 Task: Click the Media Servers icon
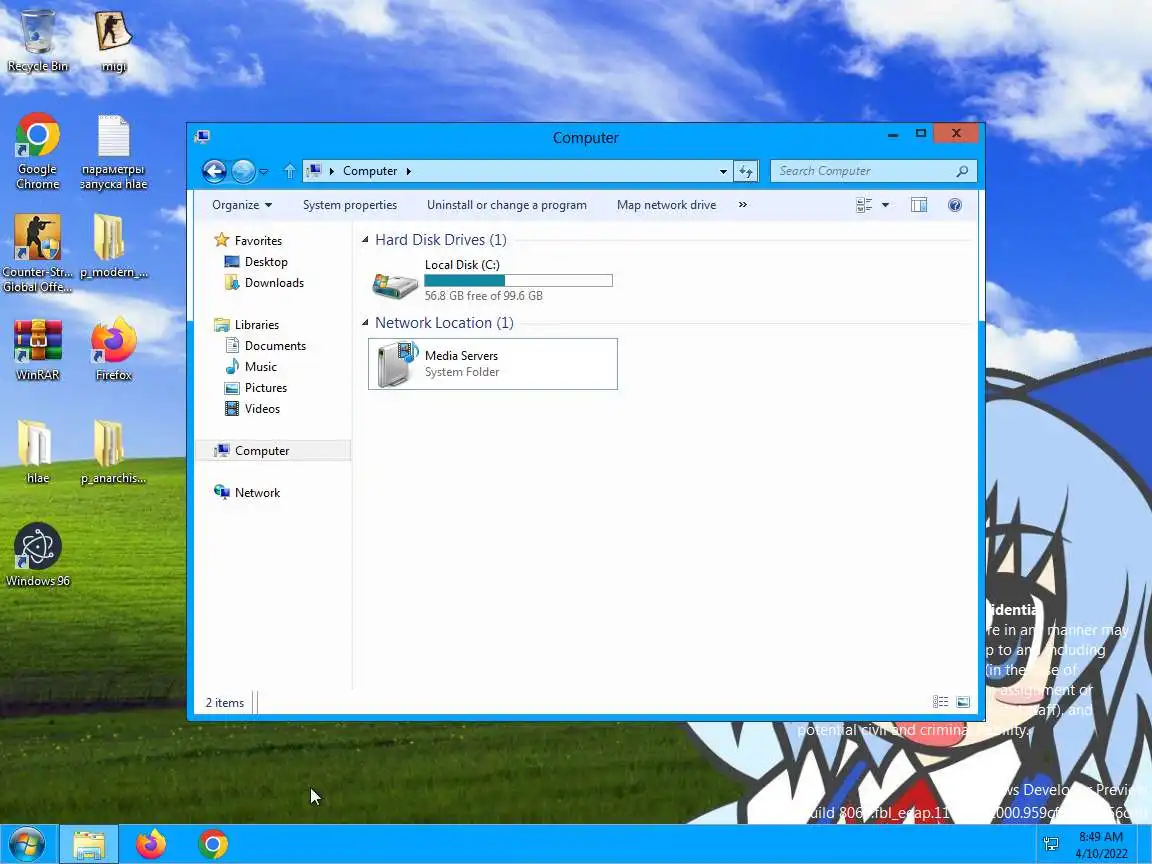point(397,364)
